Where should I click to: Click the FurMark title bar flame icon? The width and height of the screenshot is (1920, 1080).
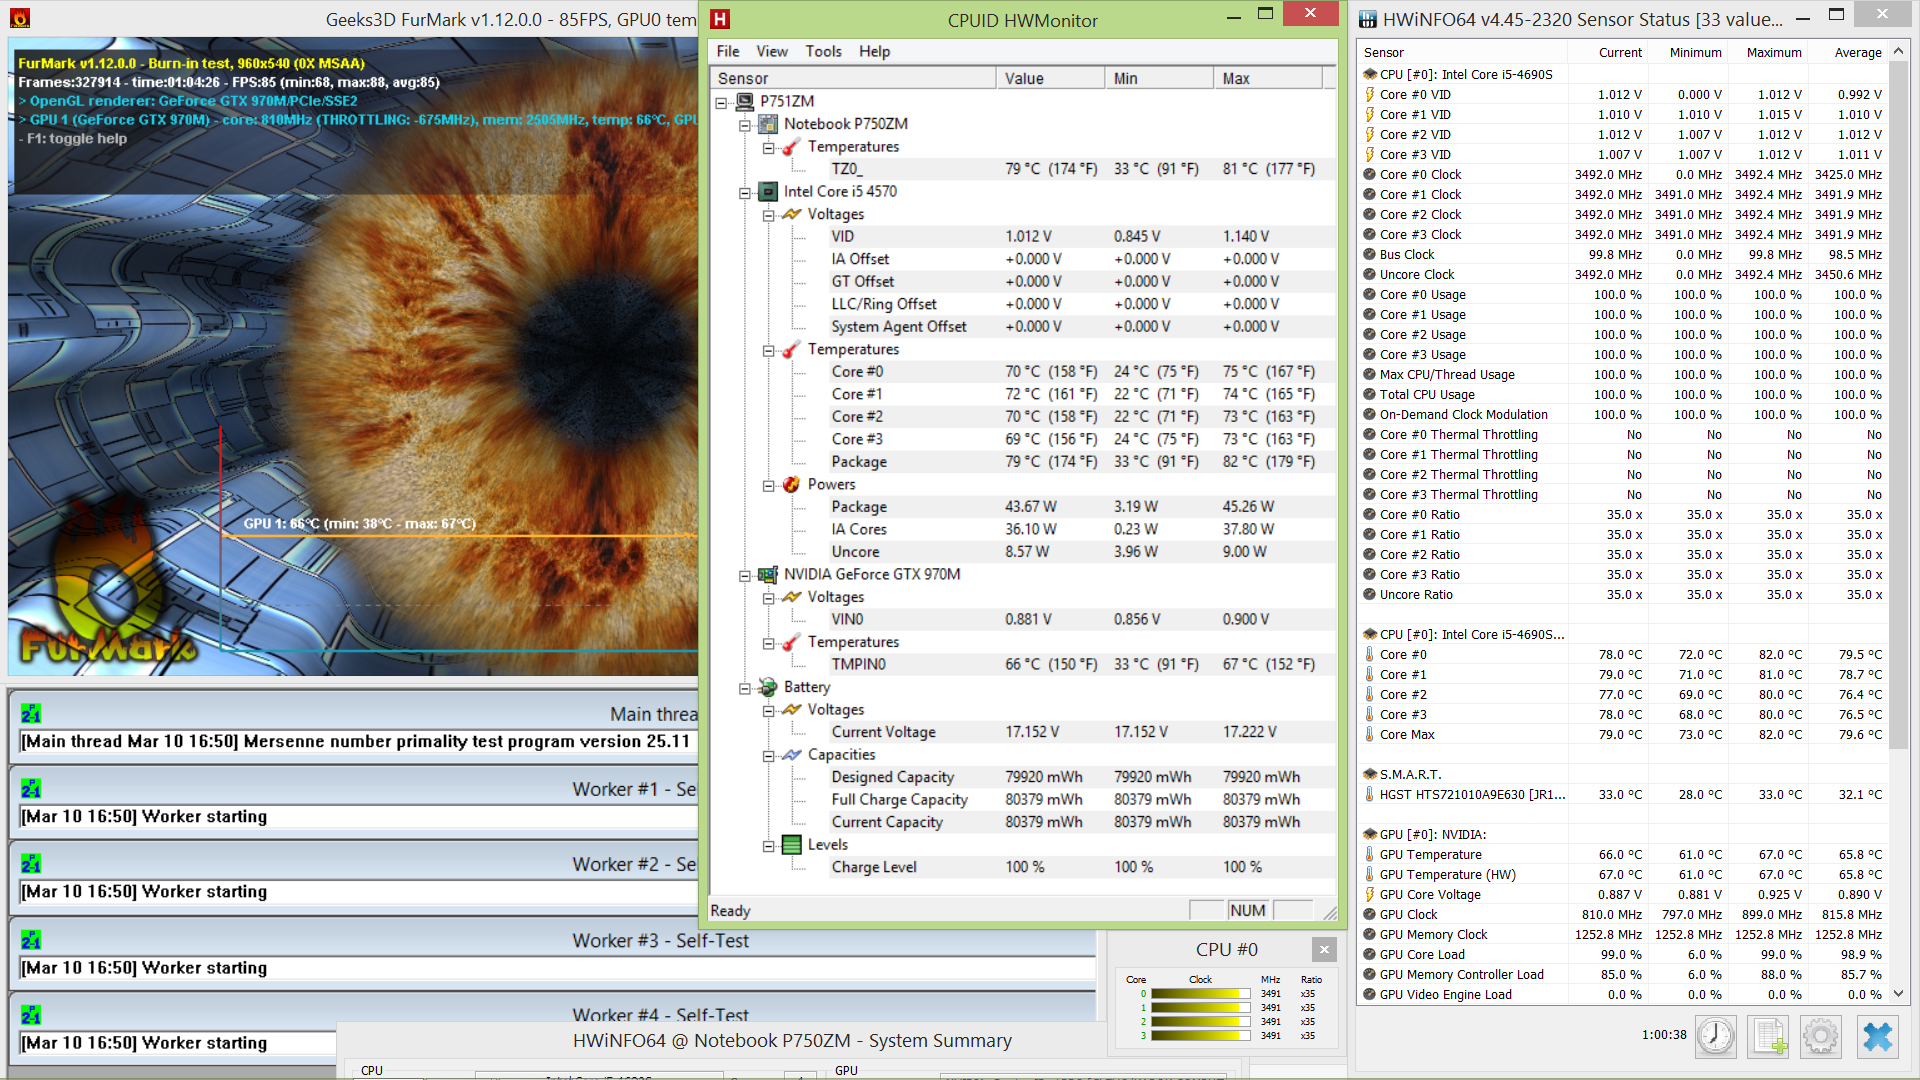pos(20,18)
